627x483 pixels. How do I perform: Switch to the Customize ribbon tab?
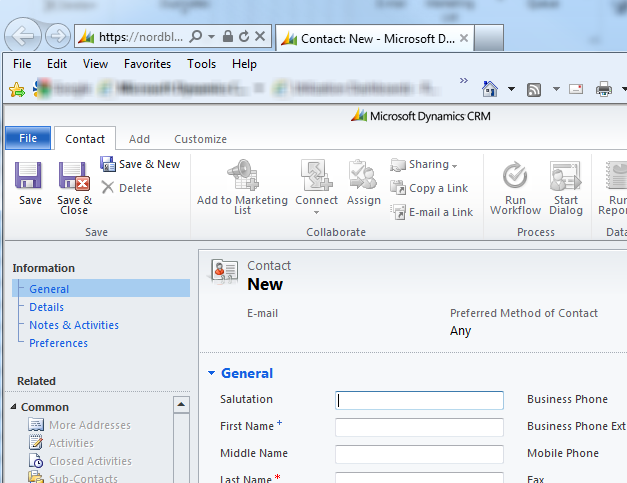pos(200,139)
